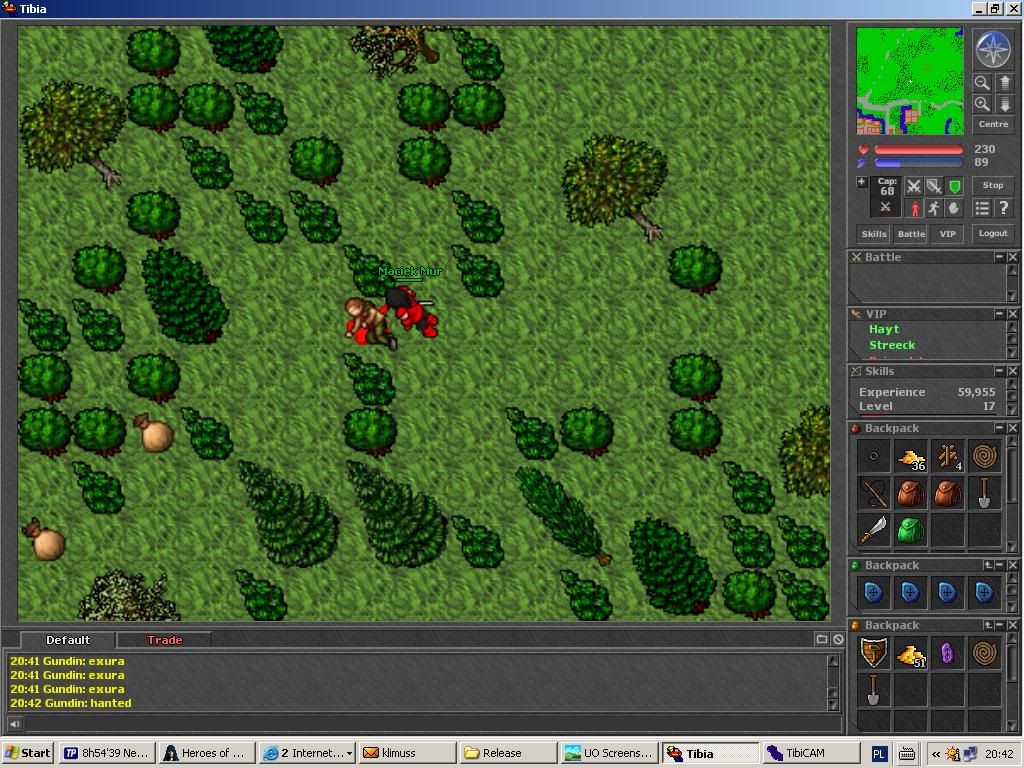Click the blue mana bar
The image size is (1024, 768).
pyautogui.click(x=918, y=163)
